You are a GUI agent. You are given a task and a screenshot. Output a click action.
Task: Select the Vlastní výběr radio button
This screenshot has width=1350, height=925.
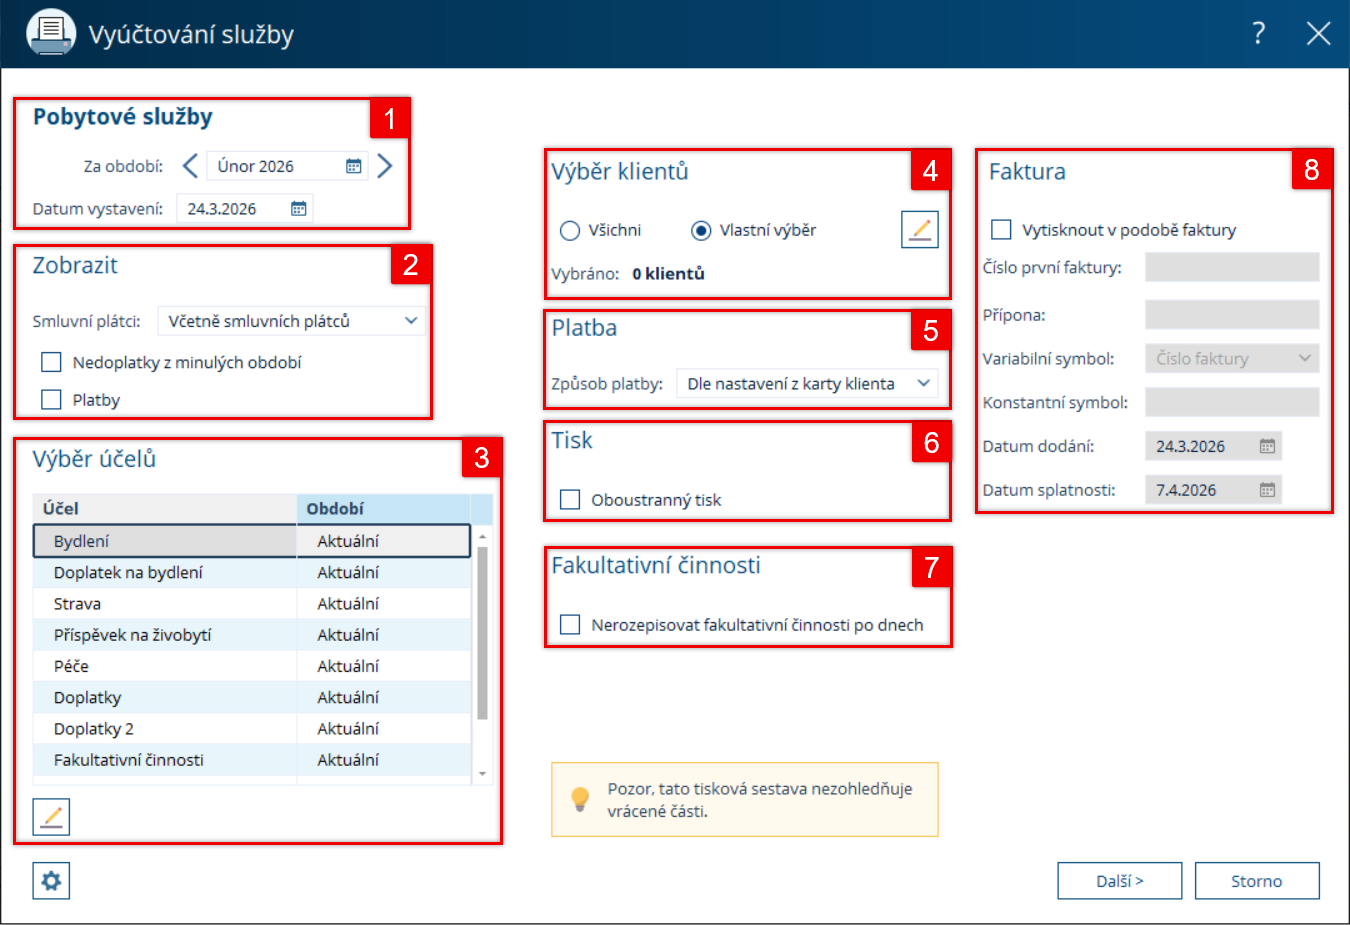(701, 230)
